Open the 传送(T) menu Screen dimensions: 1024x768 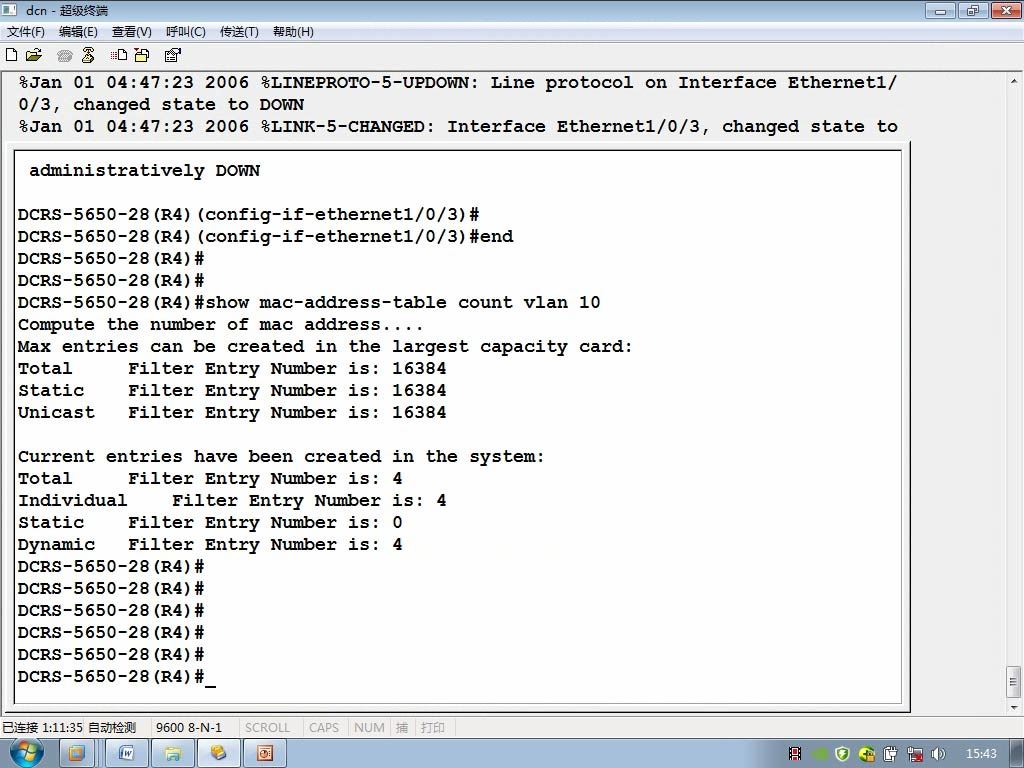[239, 31]
